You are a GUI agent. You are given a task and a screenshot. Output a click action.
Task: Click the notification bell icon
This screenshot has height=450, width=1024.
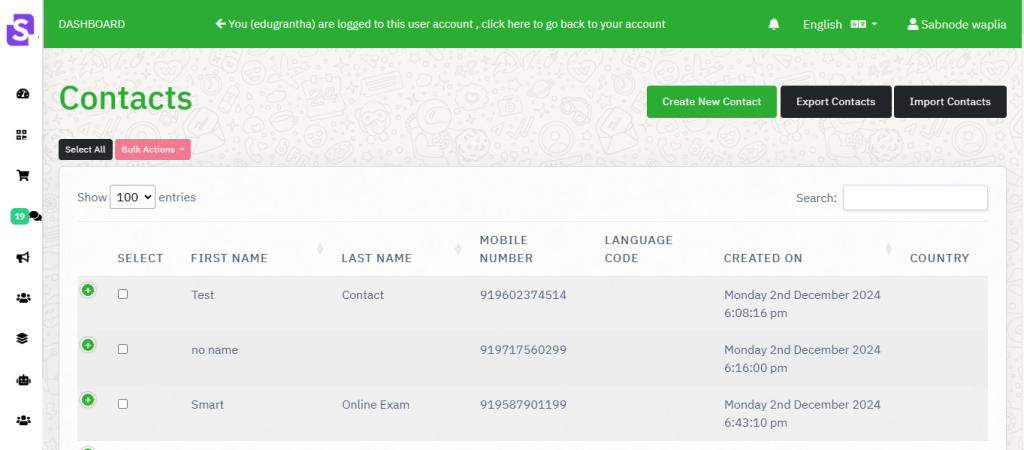(774, 24)
